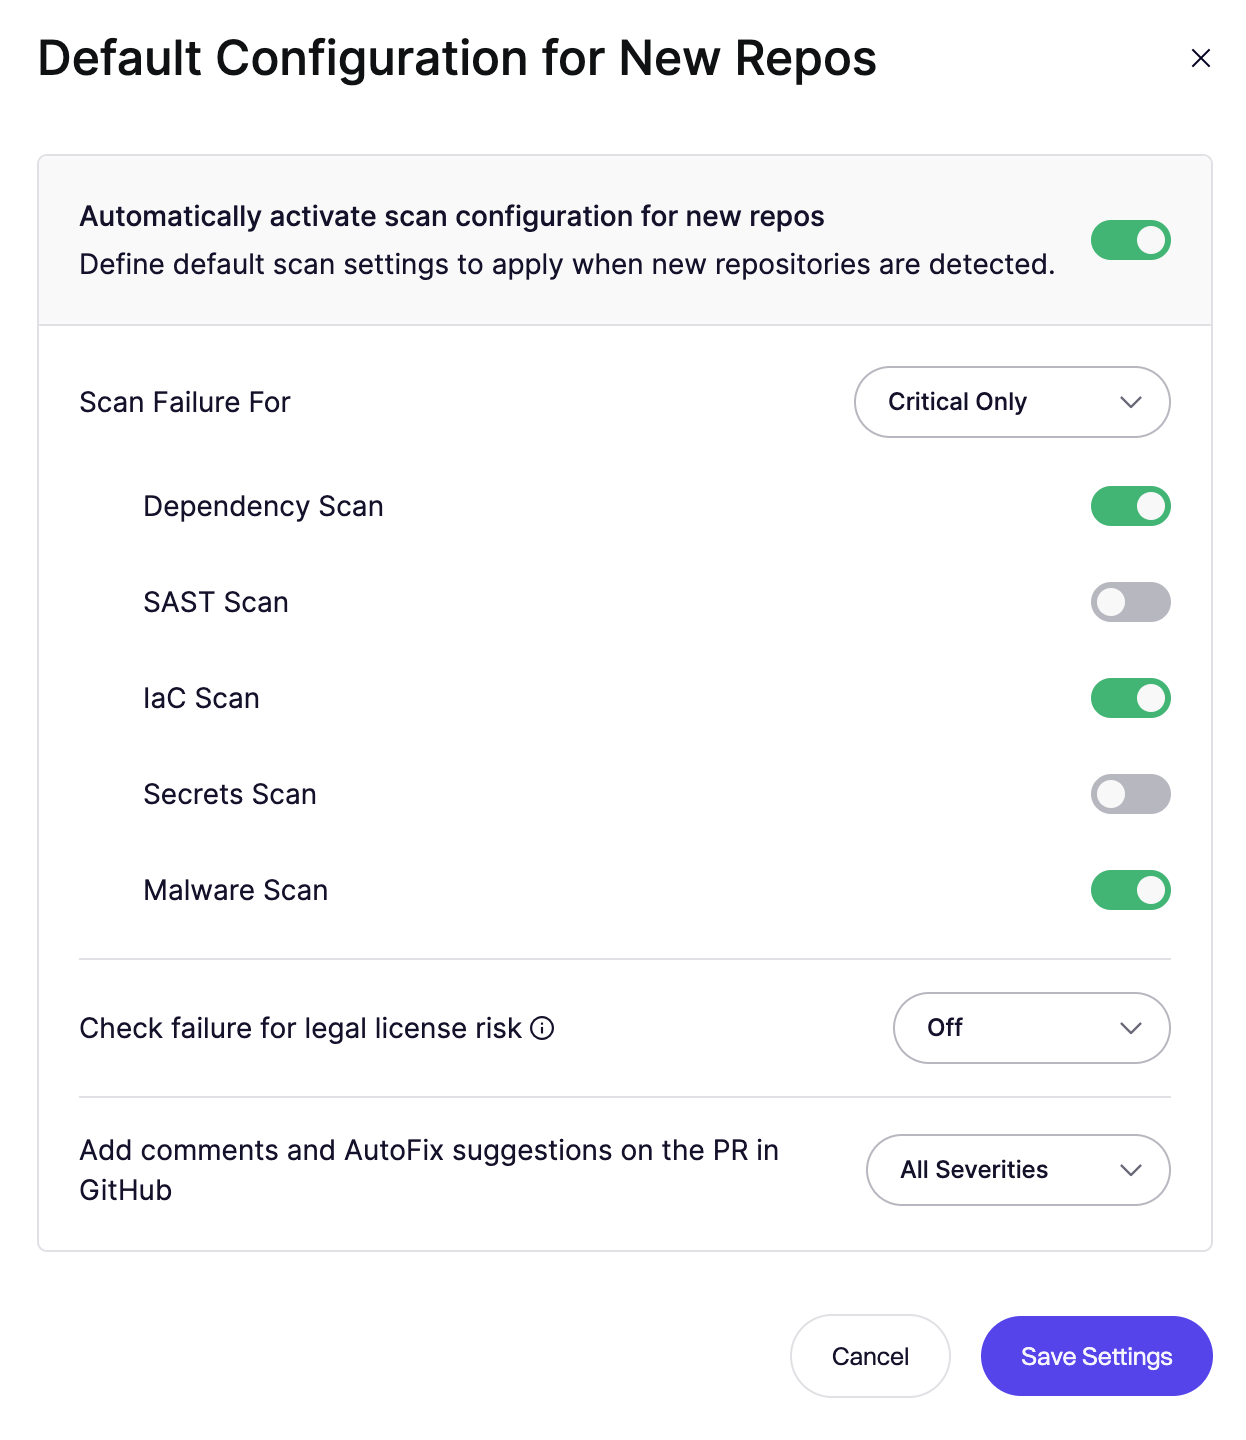
Task: Click the Scan Failure For label
Action: 185,402
